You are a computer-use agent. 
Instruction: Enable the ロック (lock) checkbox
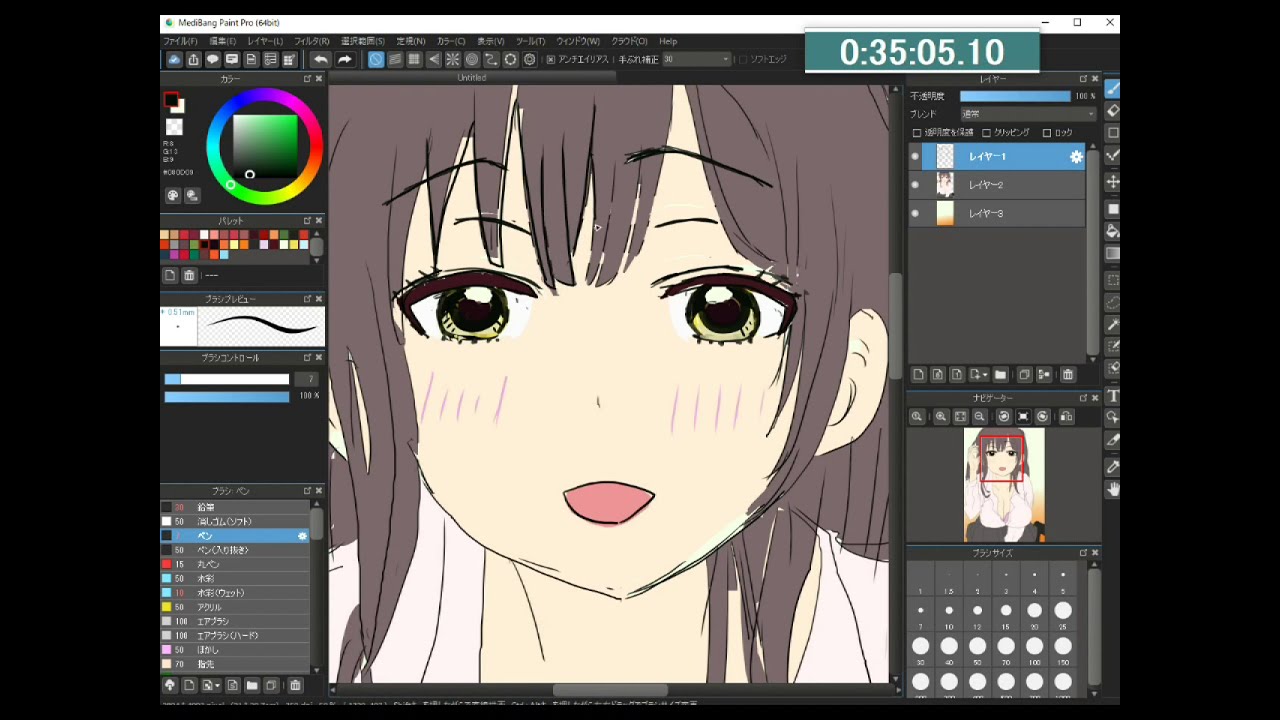1047,133
